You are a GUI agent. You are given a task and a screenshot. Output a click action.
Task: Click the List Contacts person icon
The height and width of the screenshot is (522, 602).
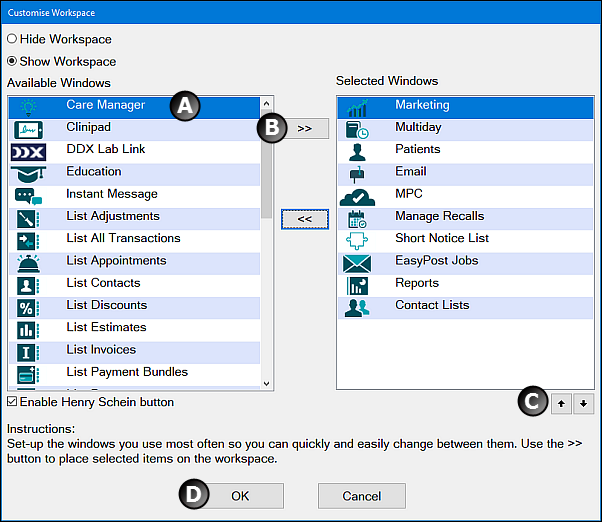[28, 286]
